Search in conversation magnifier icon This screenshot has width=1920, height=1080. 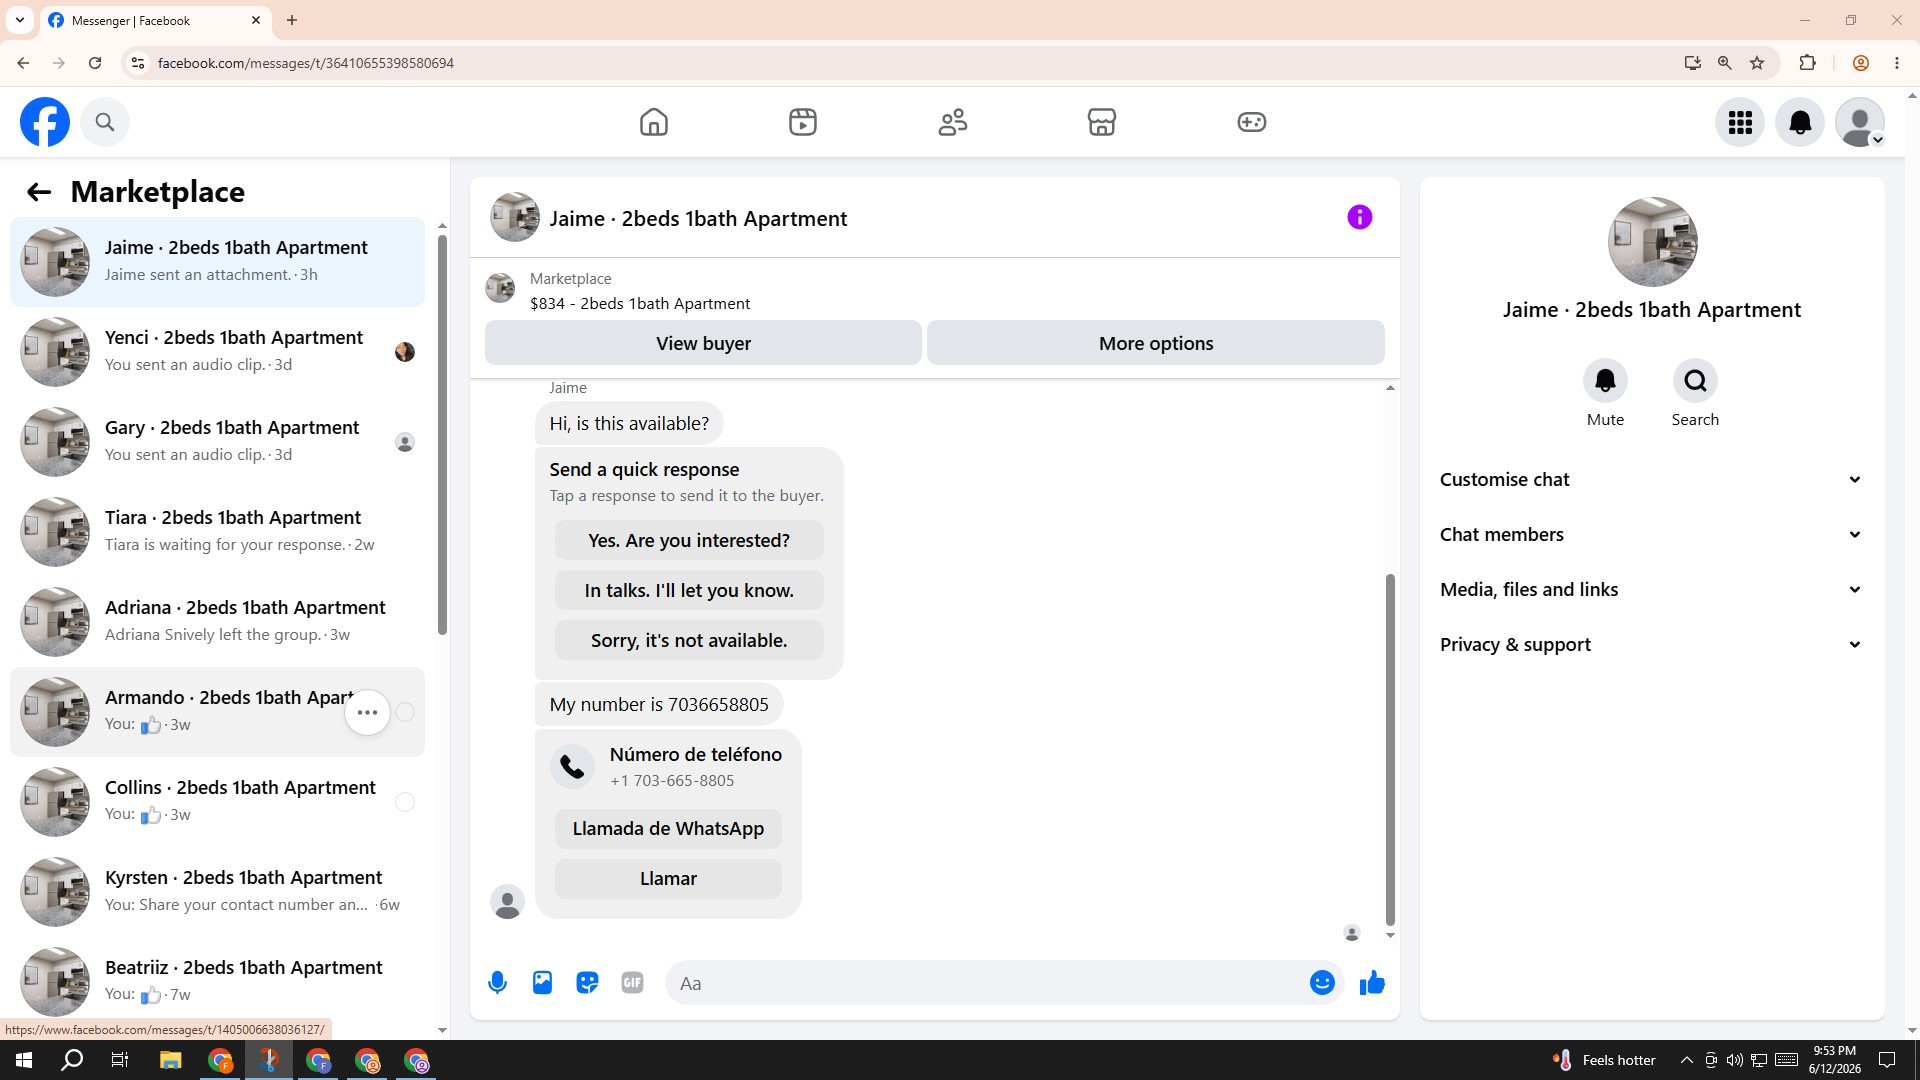[x=1695, y=381]
